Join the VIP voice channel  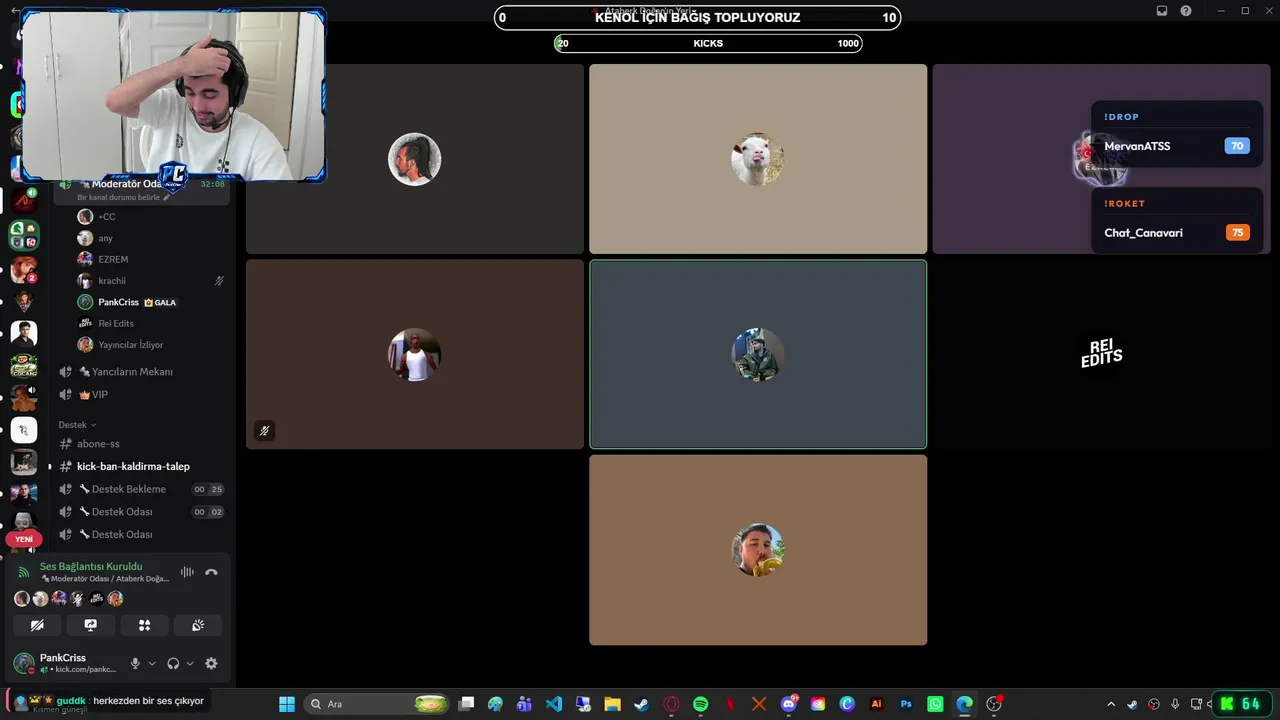140,395
